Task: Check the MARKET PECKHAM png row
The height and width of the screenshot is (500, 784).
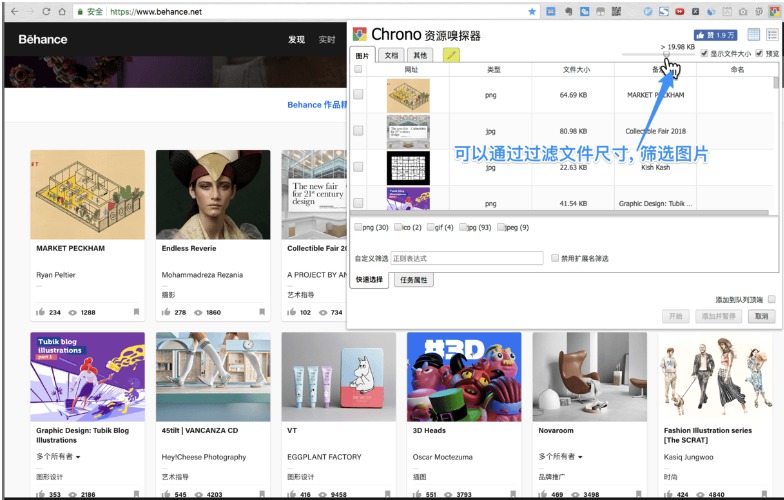Action: pos(358,94)
